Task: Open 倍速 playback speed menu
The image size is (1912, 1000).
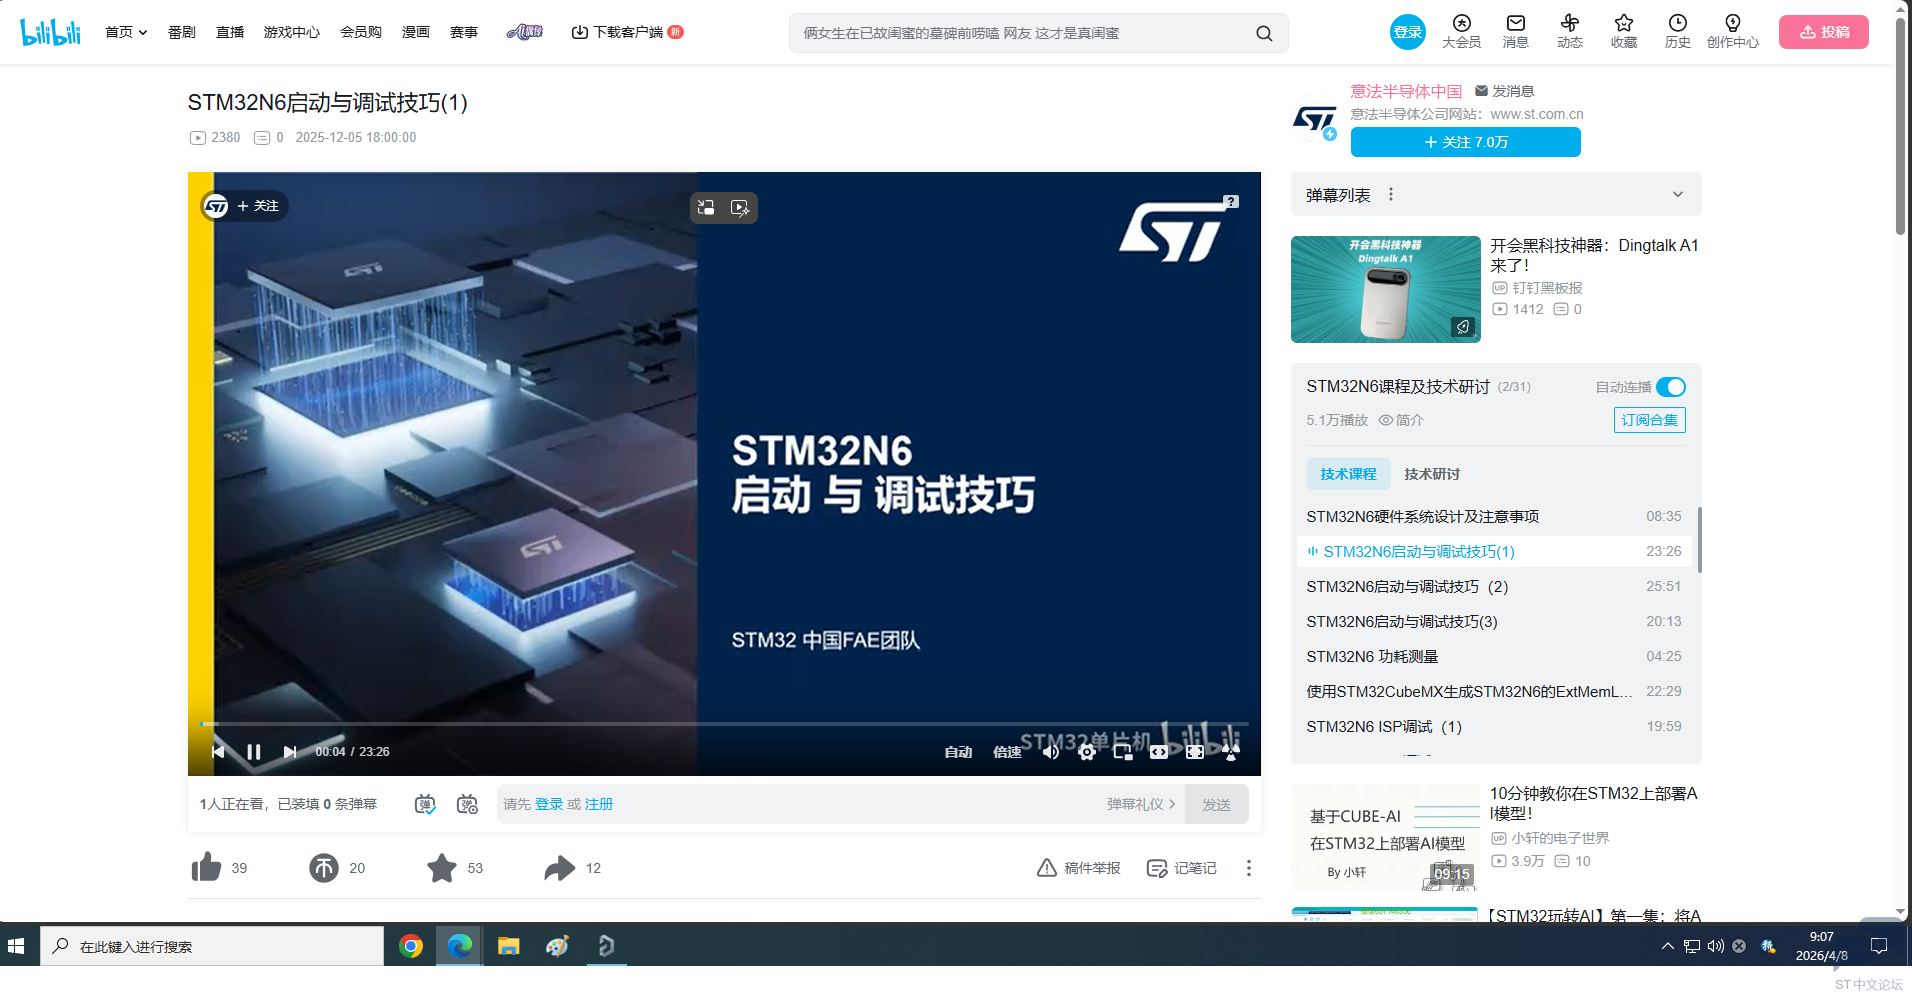Action: [1007, 751]
